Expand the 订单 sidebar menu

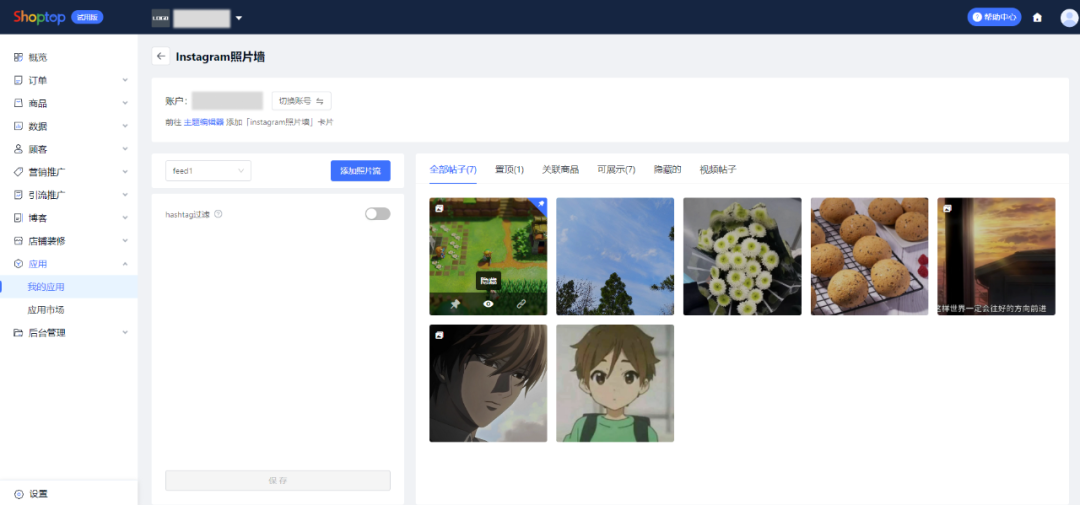[x=69, y=80]
